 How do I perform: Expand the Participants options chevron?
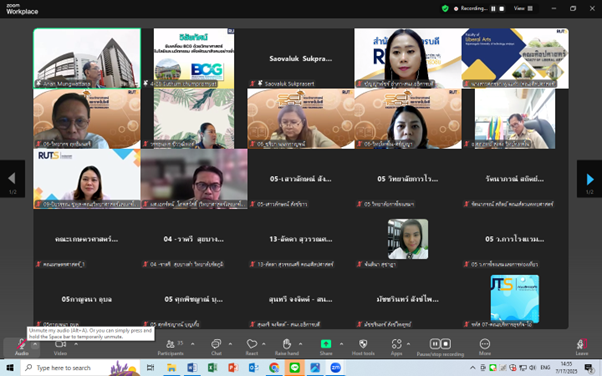192,344
